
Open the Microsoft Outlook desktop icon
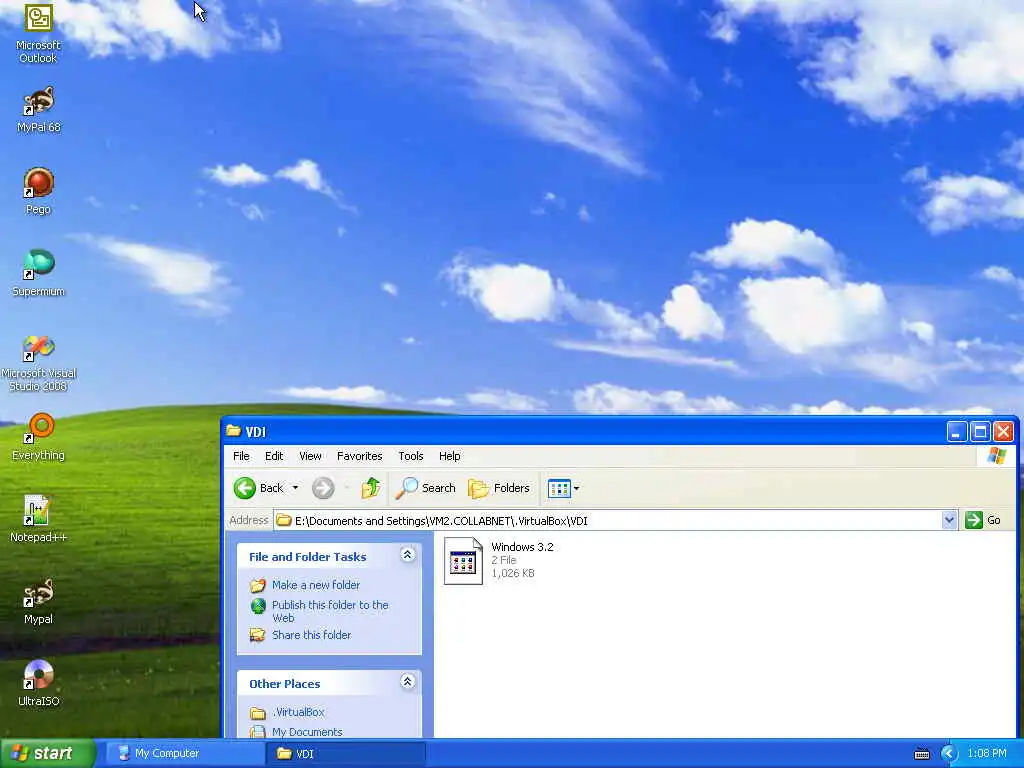(x=38, y=31)
